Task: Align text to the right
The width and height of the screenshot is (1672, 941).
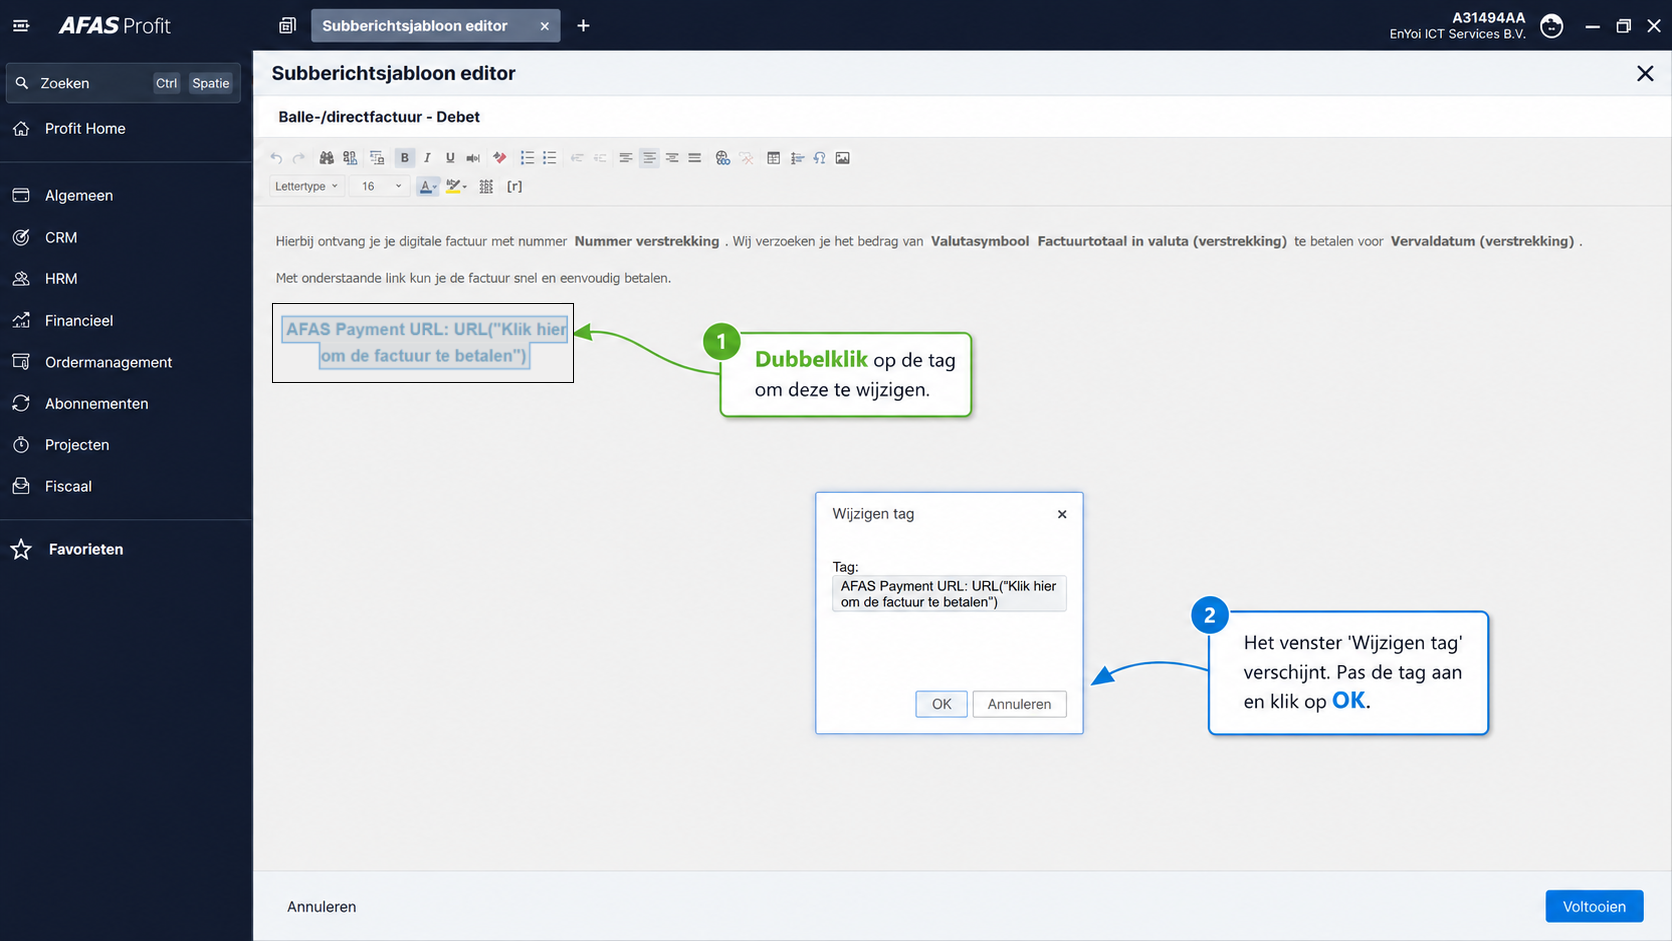Action: [672, 158]
